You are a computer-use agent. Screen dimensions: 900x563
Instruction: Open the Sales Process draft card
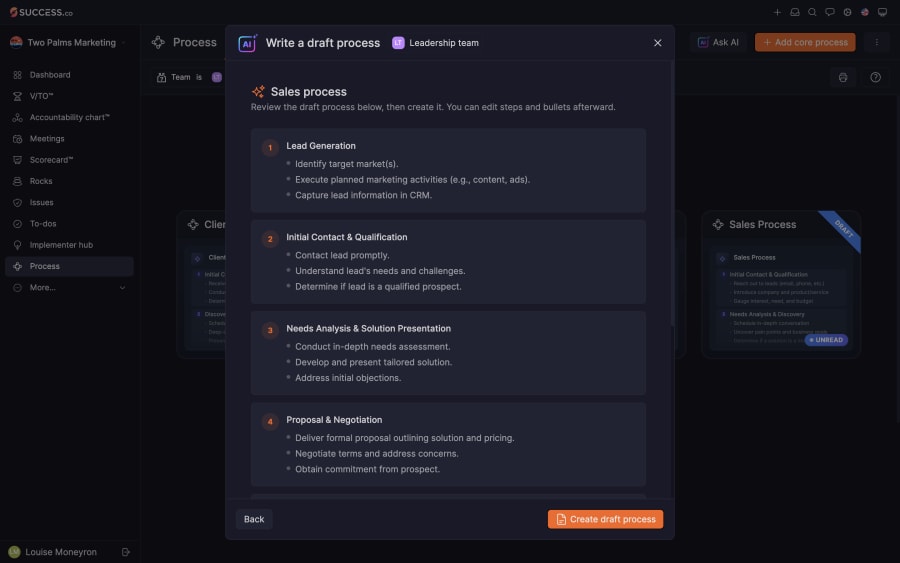pyautogui.click(x=781, y=285)
